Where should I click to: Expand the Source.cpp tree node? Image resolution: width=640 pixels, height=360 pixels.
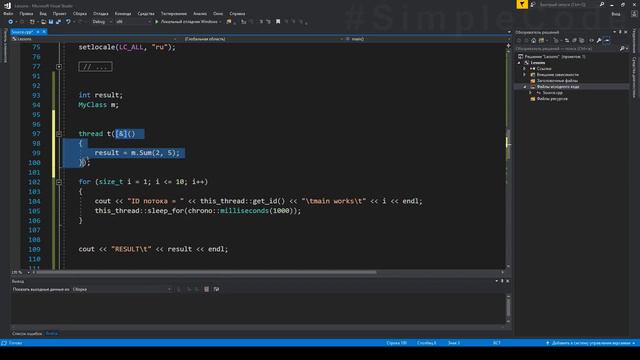click(x=531, y=93)
